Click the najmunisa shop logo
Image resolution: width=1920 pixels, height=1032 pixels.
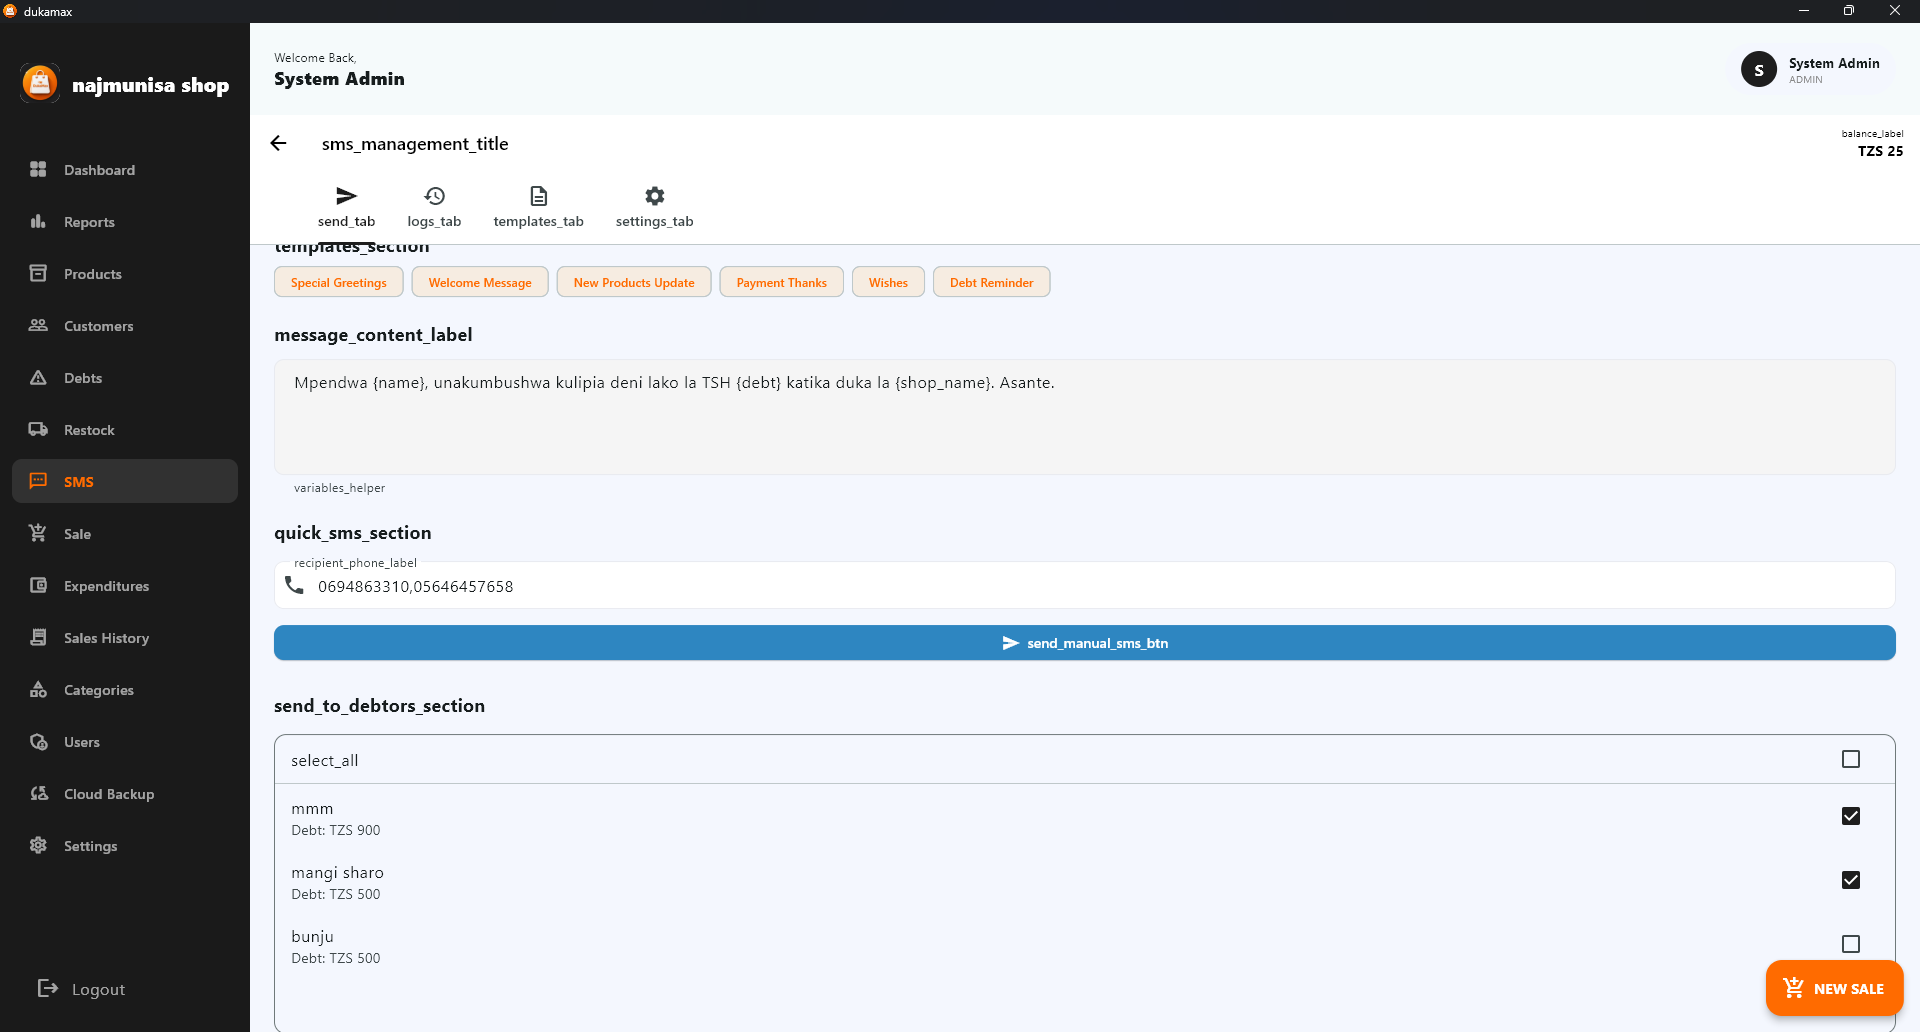click(x=40, y=83)
